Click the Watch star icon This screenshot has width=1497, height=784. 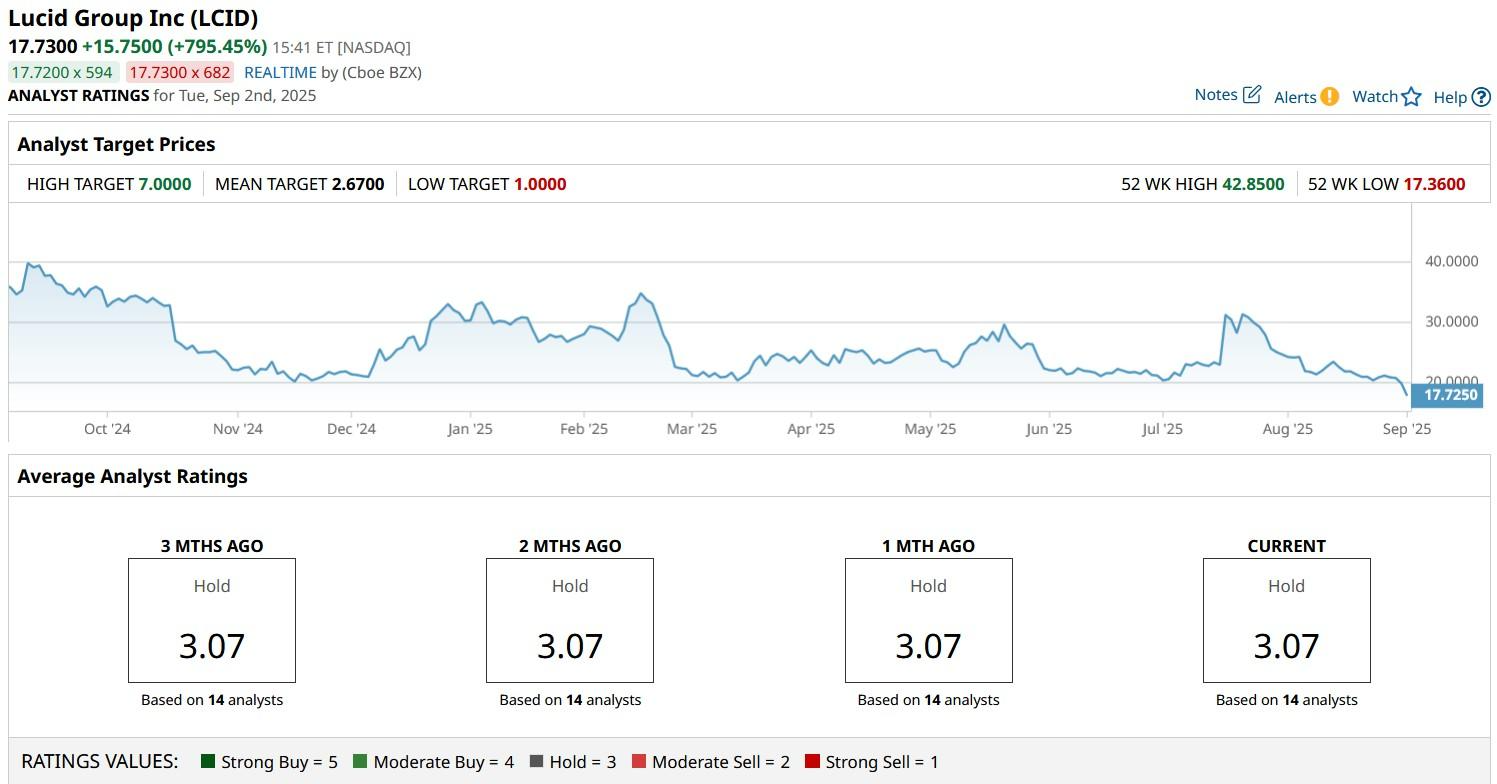(x=1411, y=97)
